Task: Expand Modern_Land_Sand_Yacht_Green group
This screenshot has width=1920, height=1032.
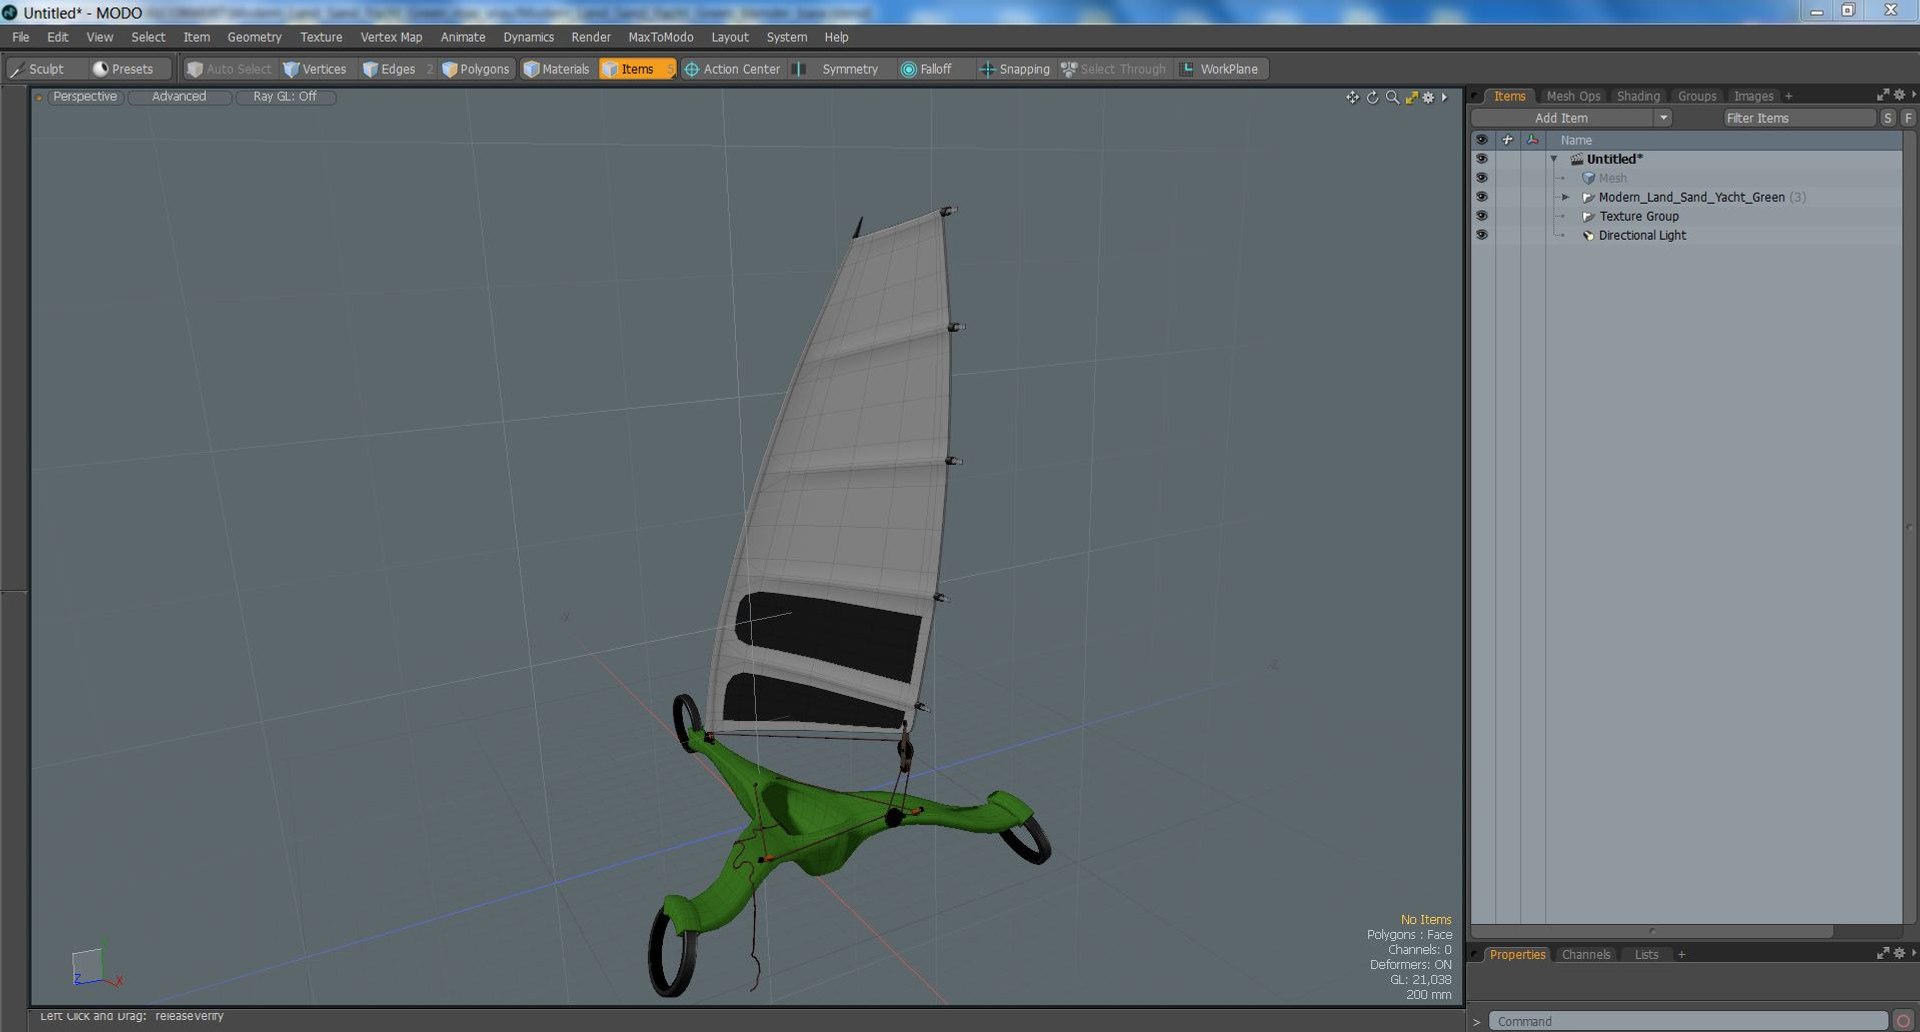Action: 1566,197
